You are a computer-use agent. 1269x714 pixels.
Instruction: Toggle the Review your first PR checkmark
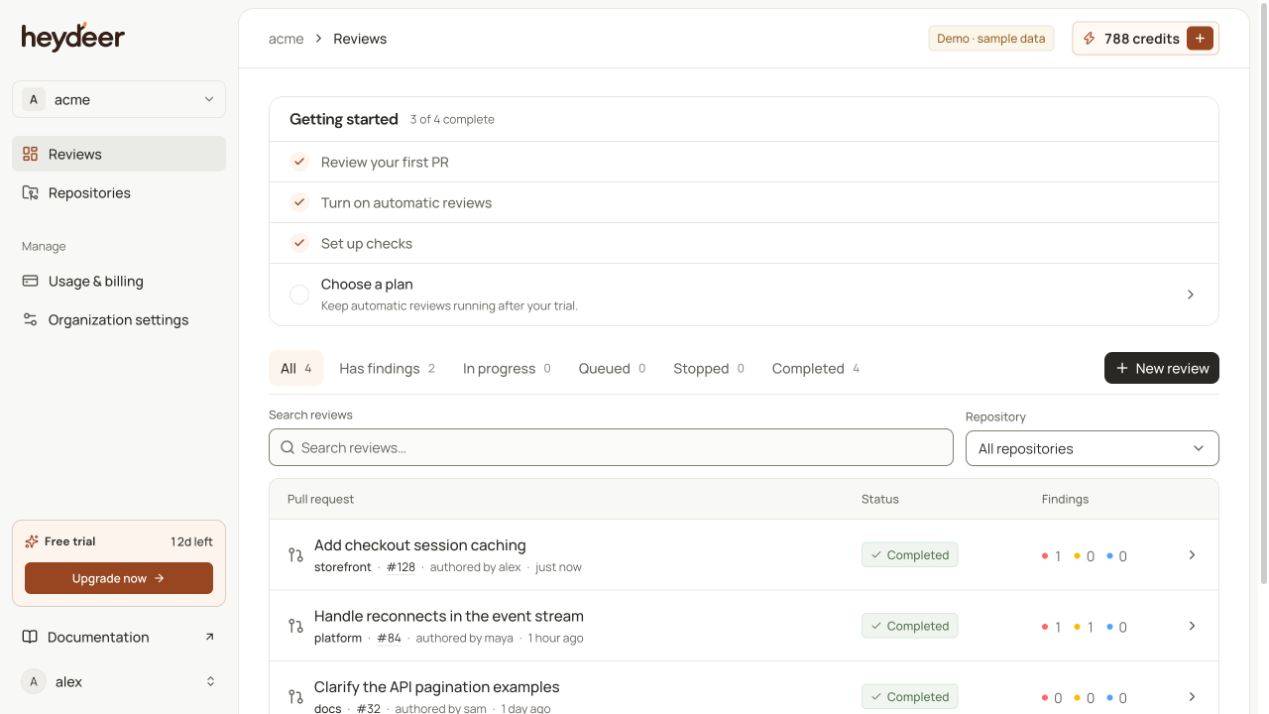point(299,162)
